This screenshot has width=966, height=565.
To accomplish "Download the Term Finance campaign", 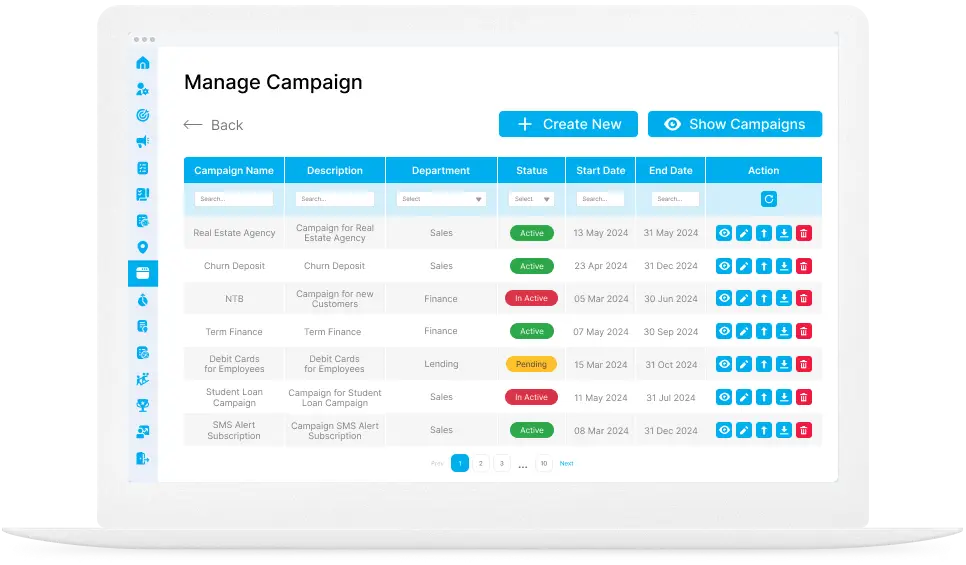I will tap(784, 331).
